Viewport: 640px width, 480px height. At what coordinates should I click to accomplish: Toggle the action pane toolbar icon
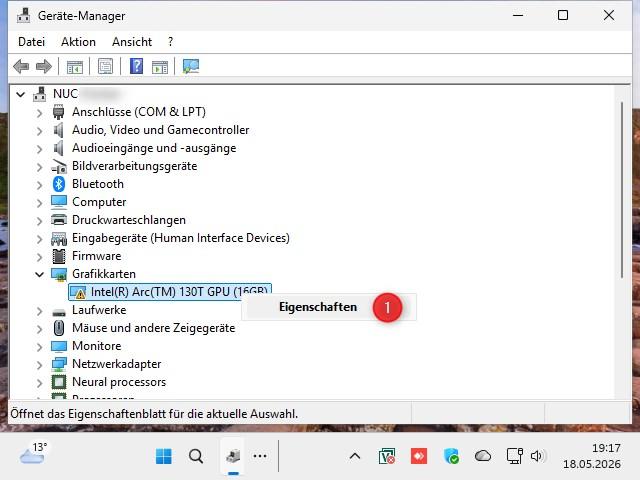[x=160, y=67]
